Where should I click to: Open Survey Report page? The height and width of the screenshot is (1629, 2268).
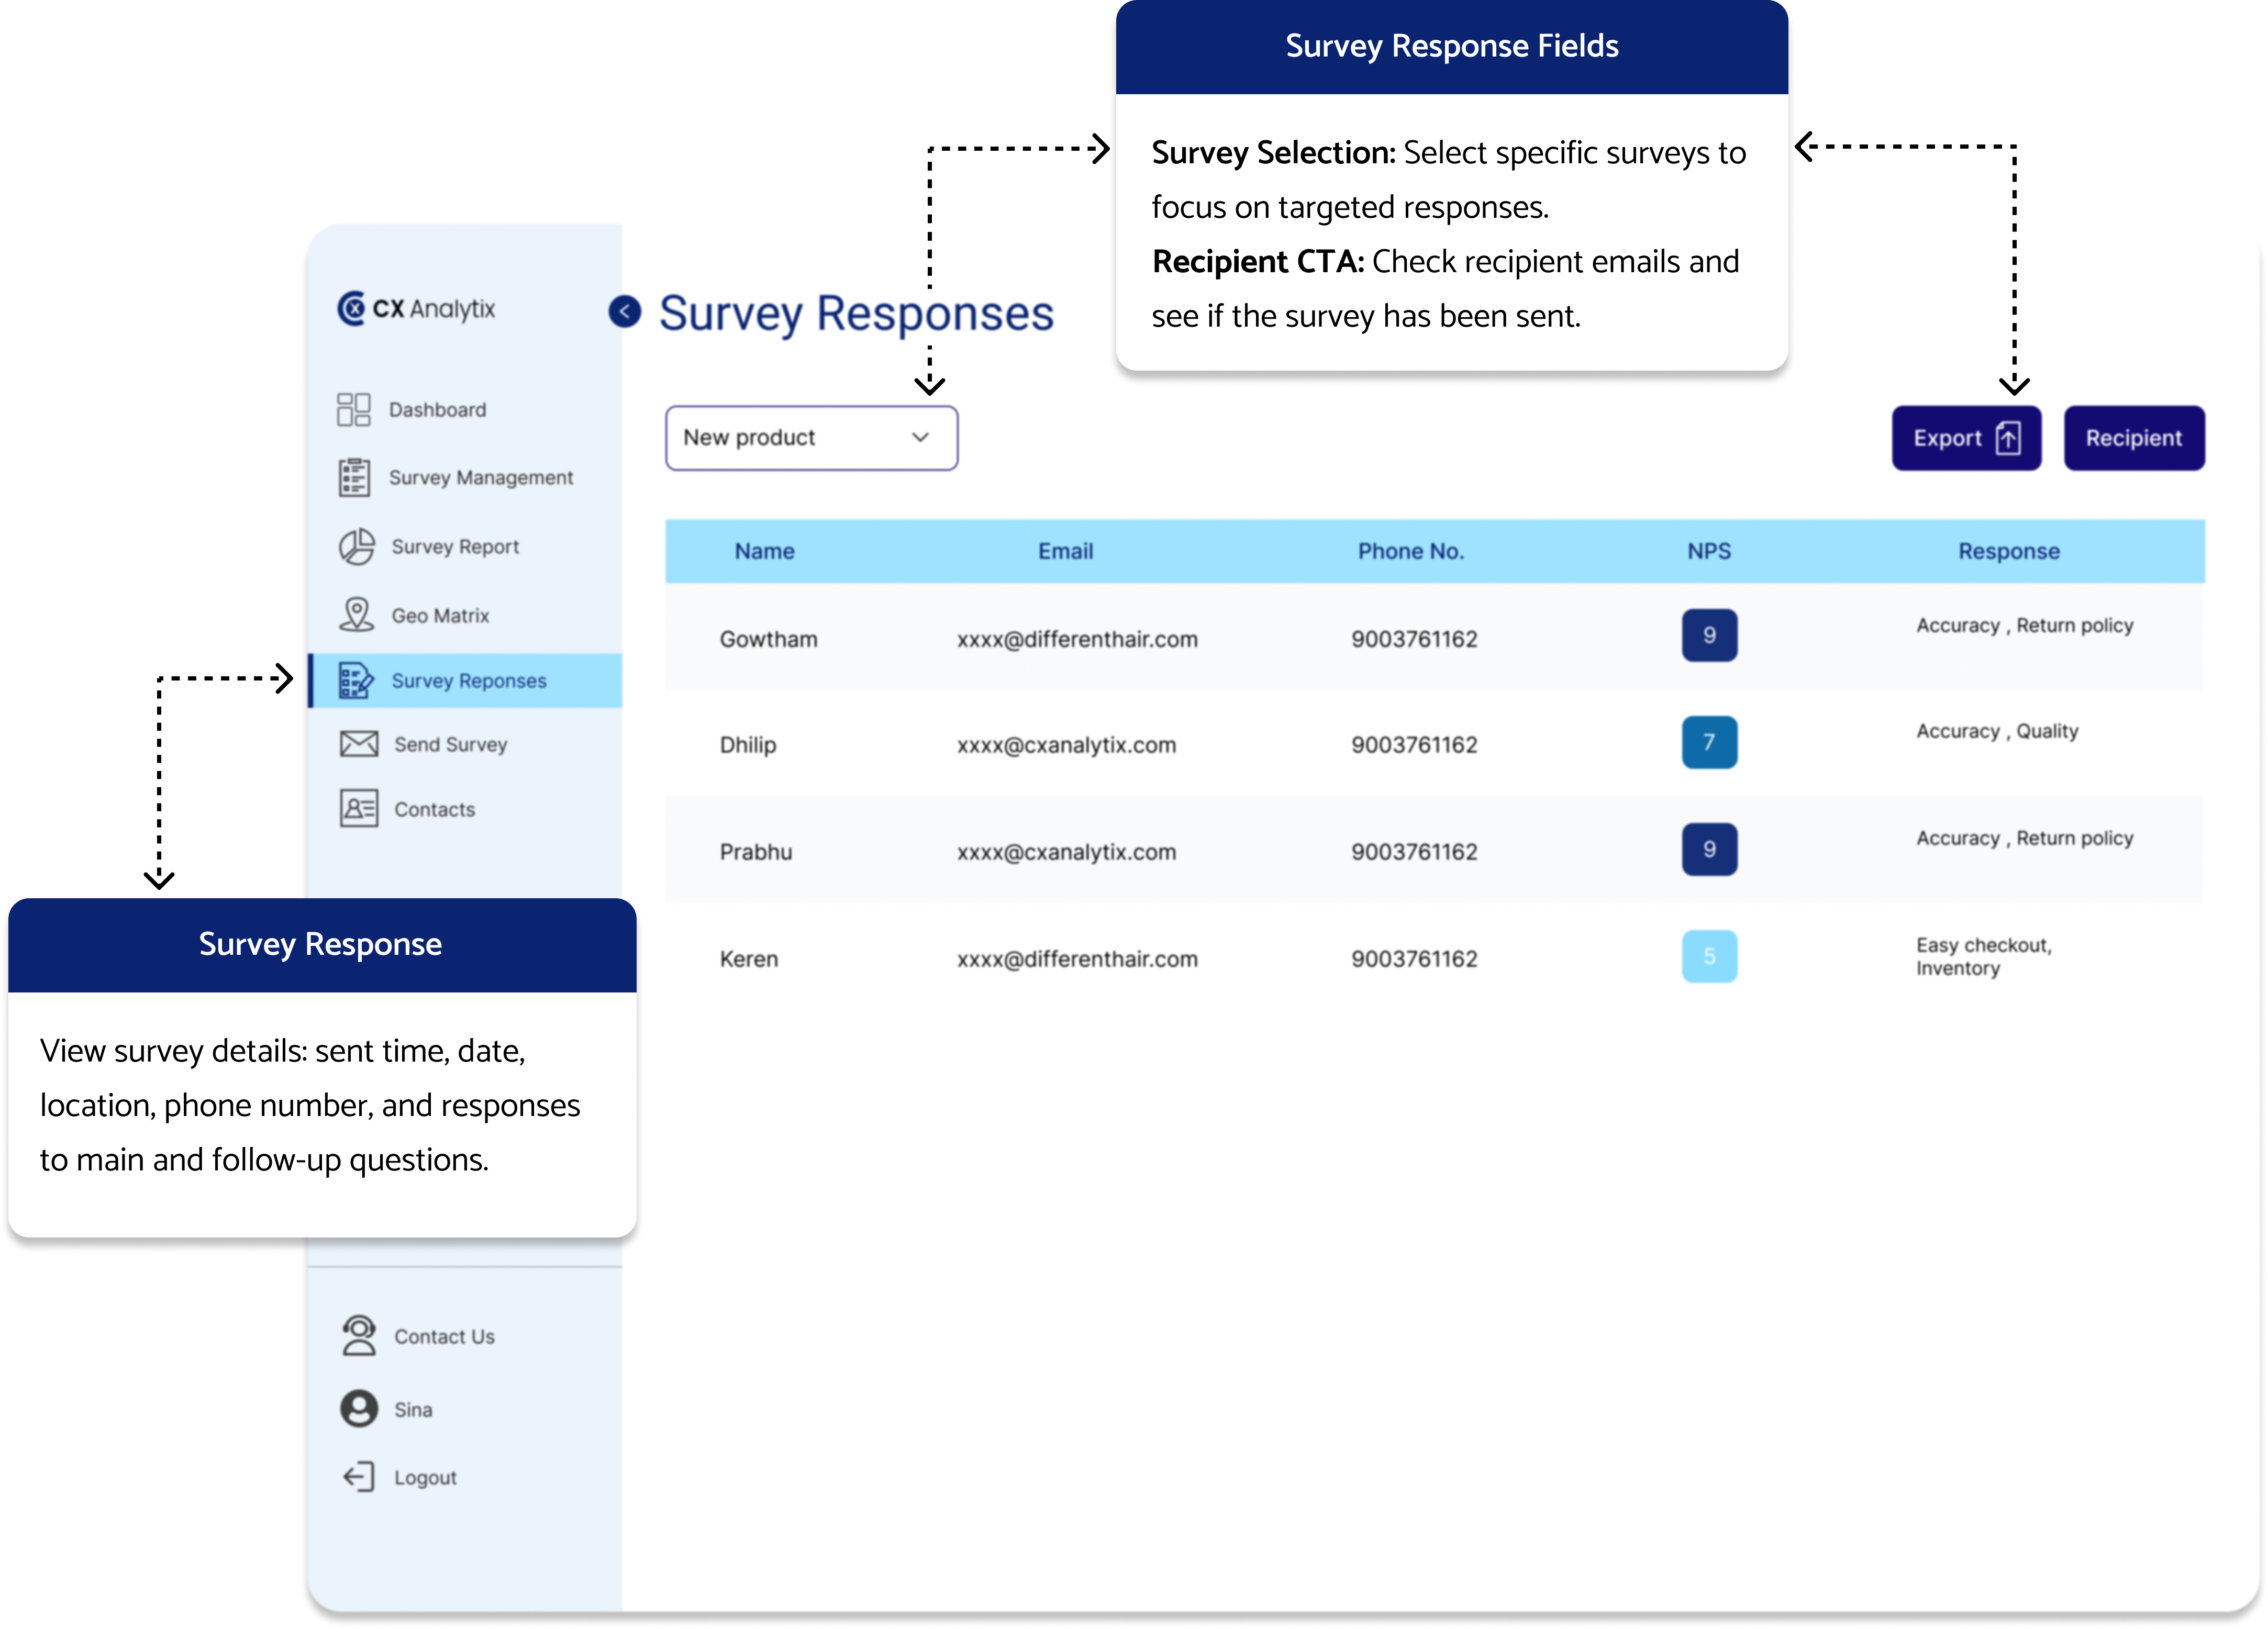455,547
